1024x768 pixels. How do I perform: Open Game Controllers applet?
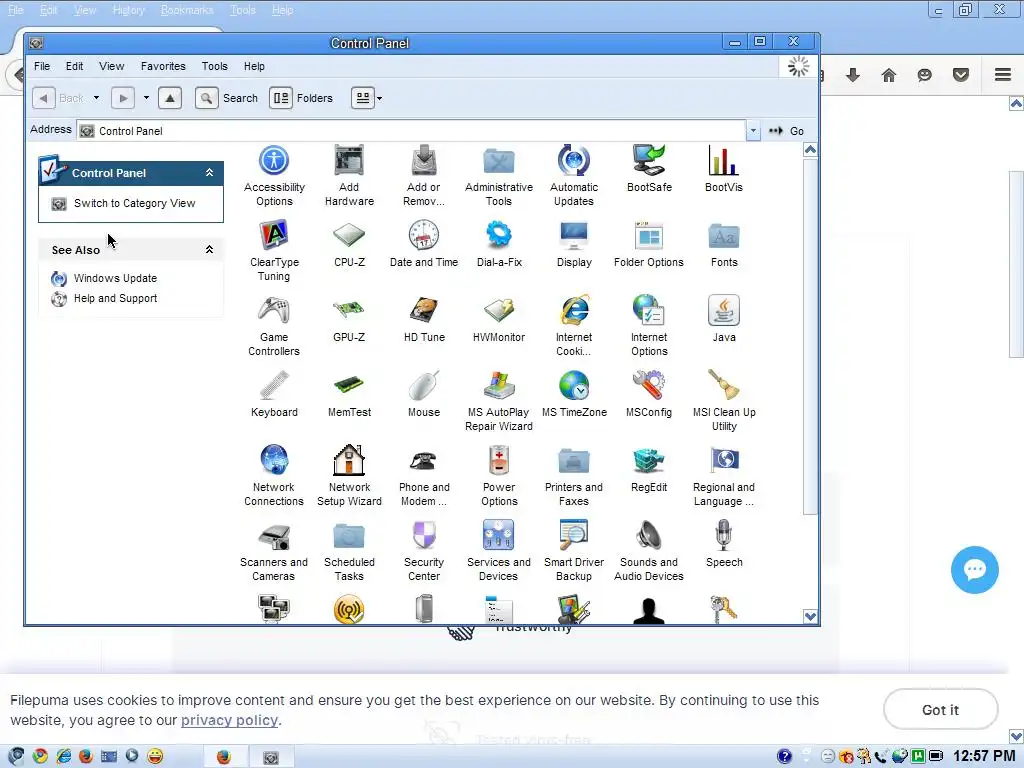[274, 327]
